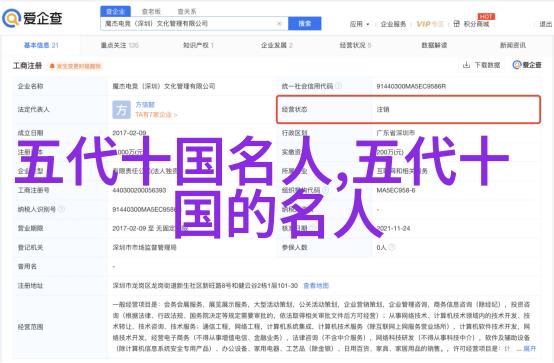This screenshot has width=554, height=363.
Task: Select the 注册地址 address text
Action: click(x=205, y=286)
